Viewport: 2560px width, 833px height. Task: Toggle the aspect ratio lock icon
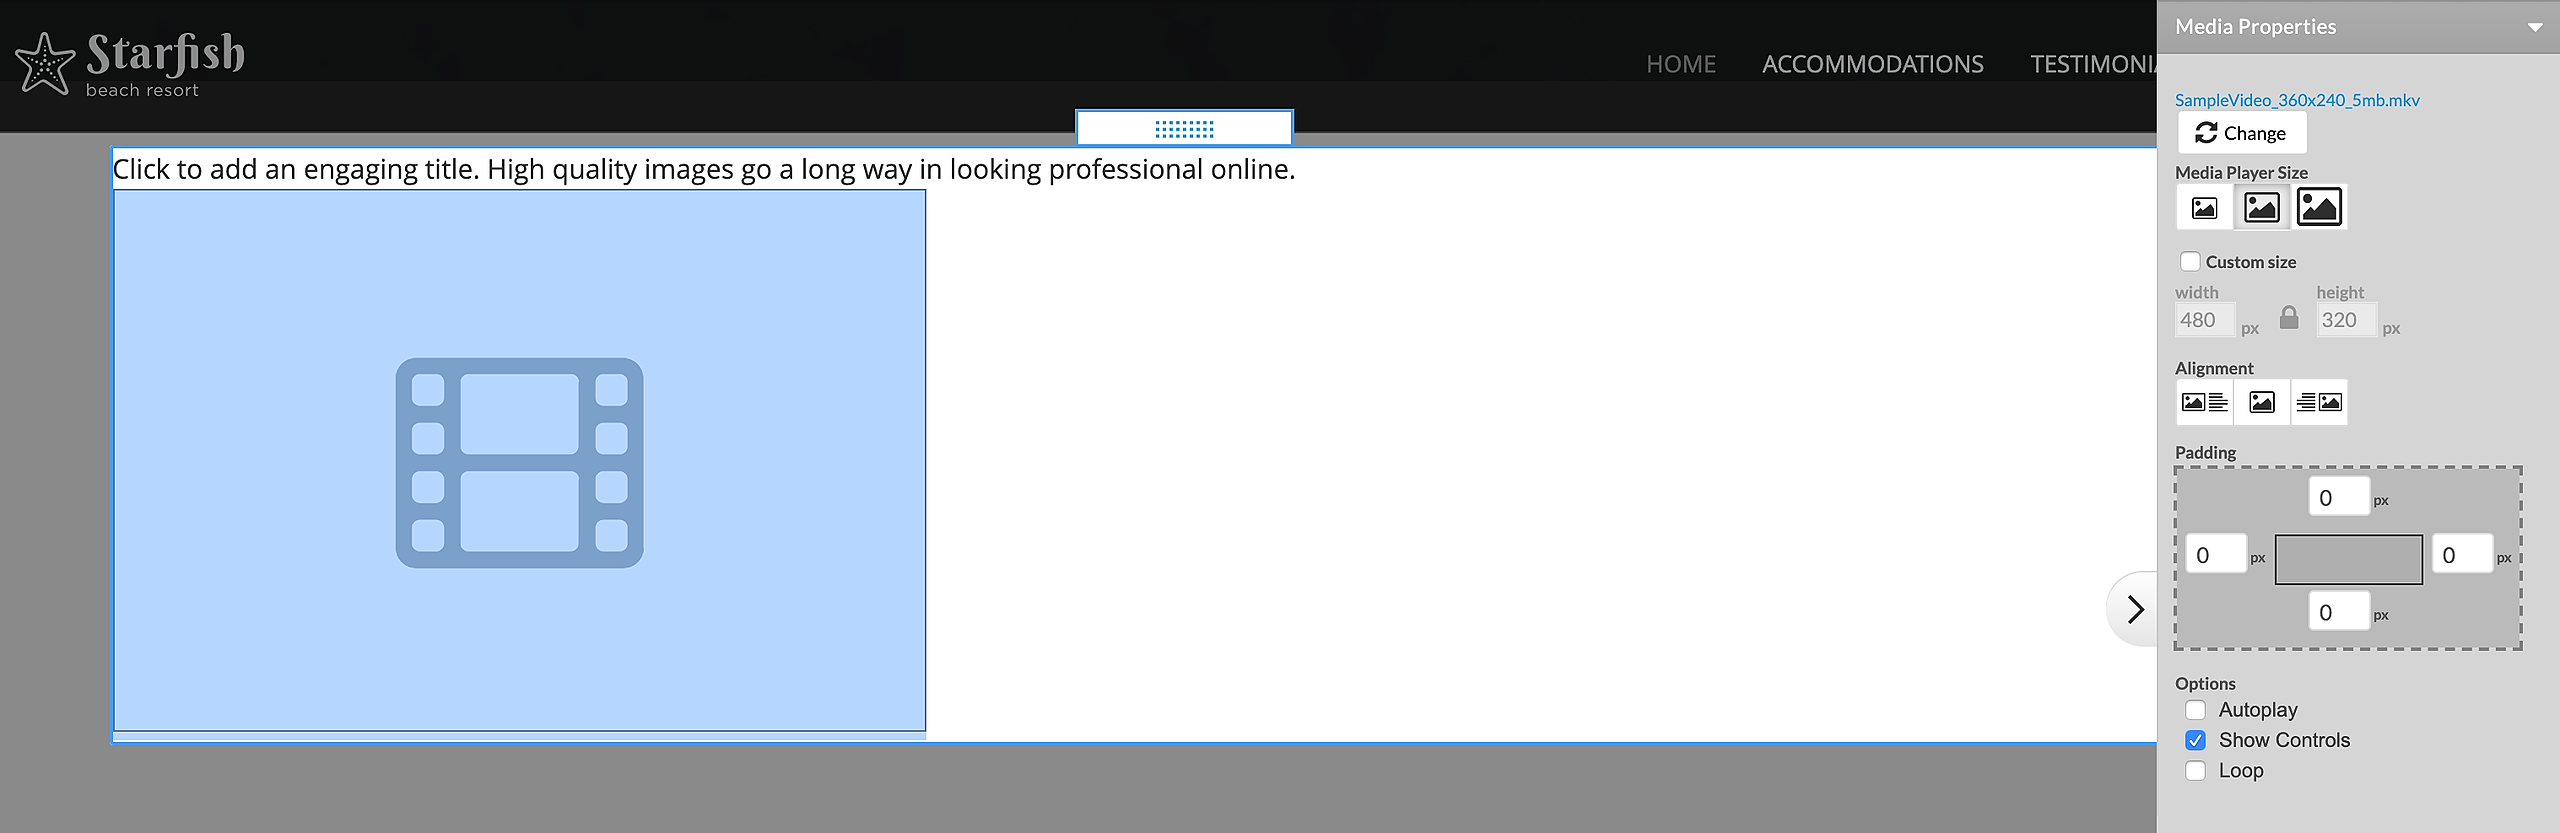tap(2289, 318)
